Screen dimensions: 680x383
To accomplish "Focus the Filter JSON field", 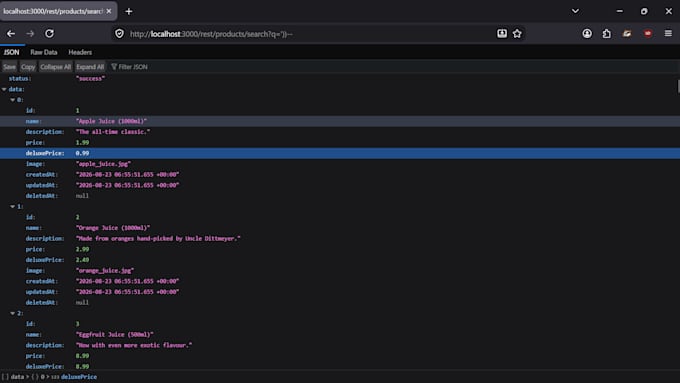I will 133,67.
